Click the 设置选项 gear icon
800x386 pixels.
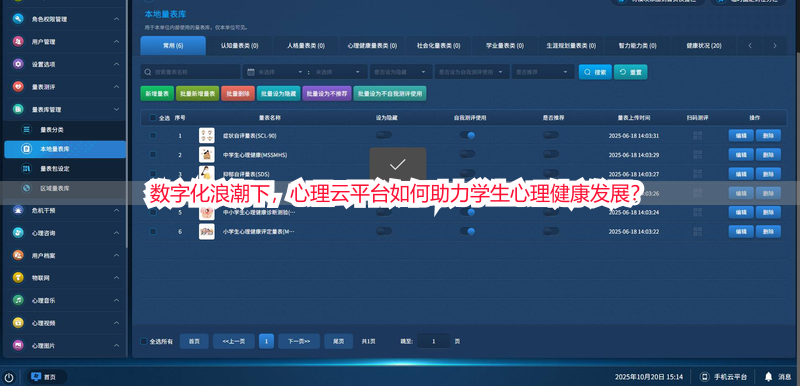point(18,64)
